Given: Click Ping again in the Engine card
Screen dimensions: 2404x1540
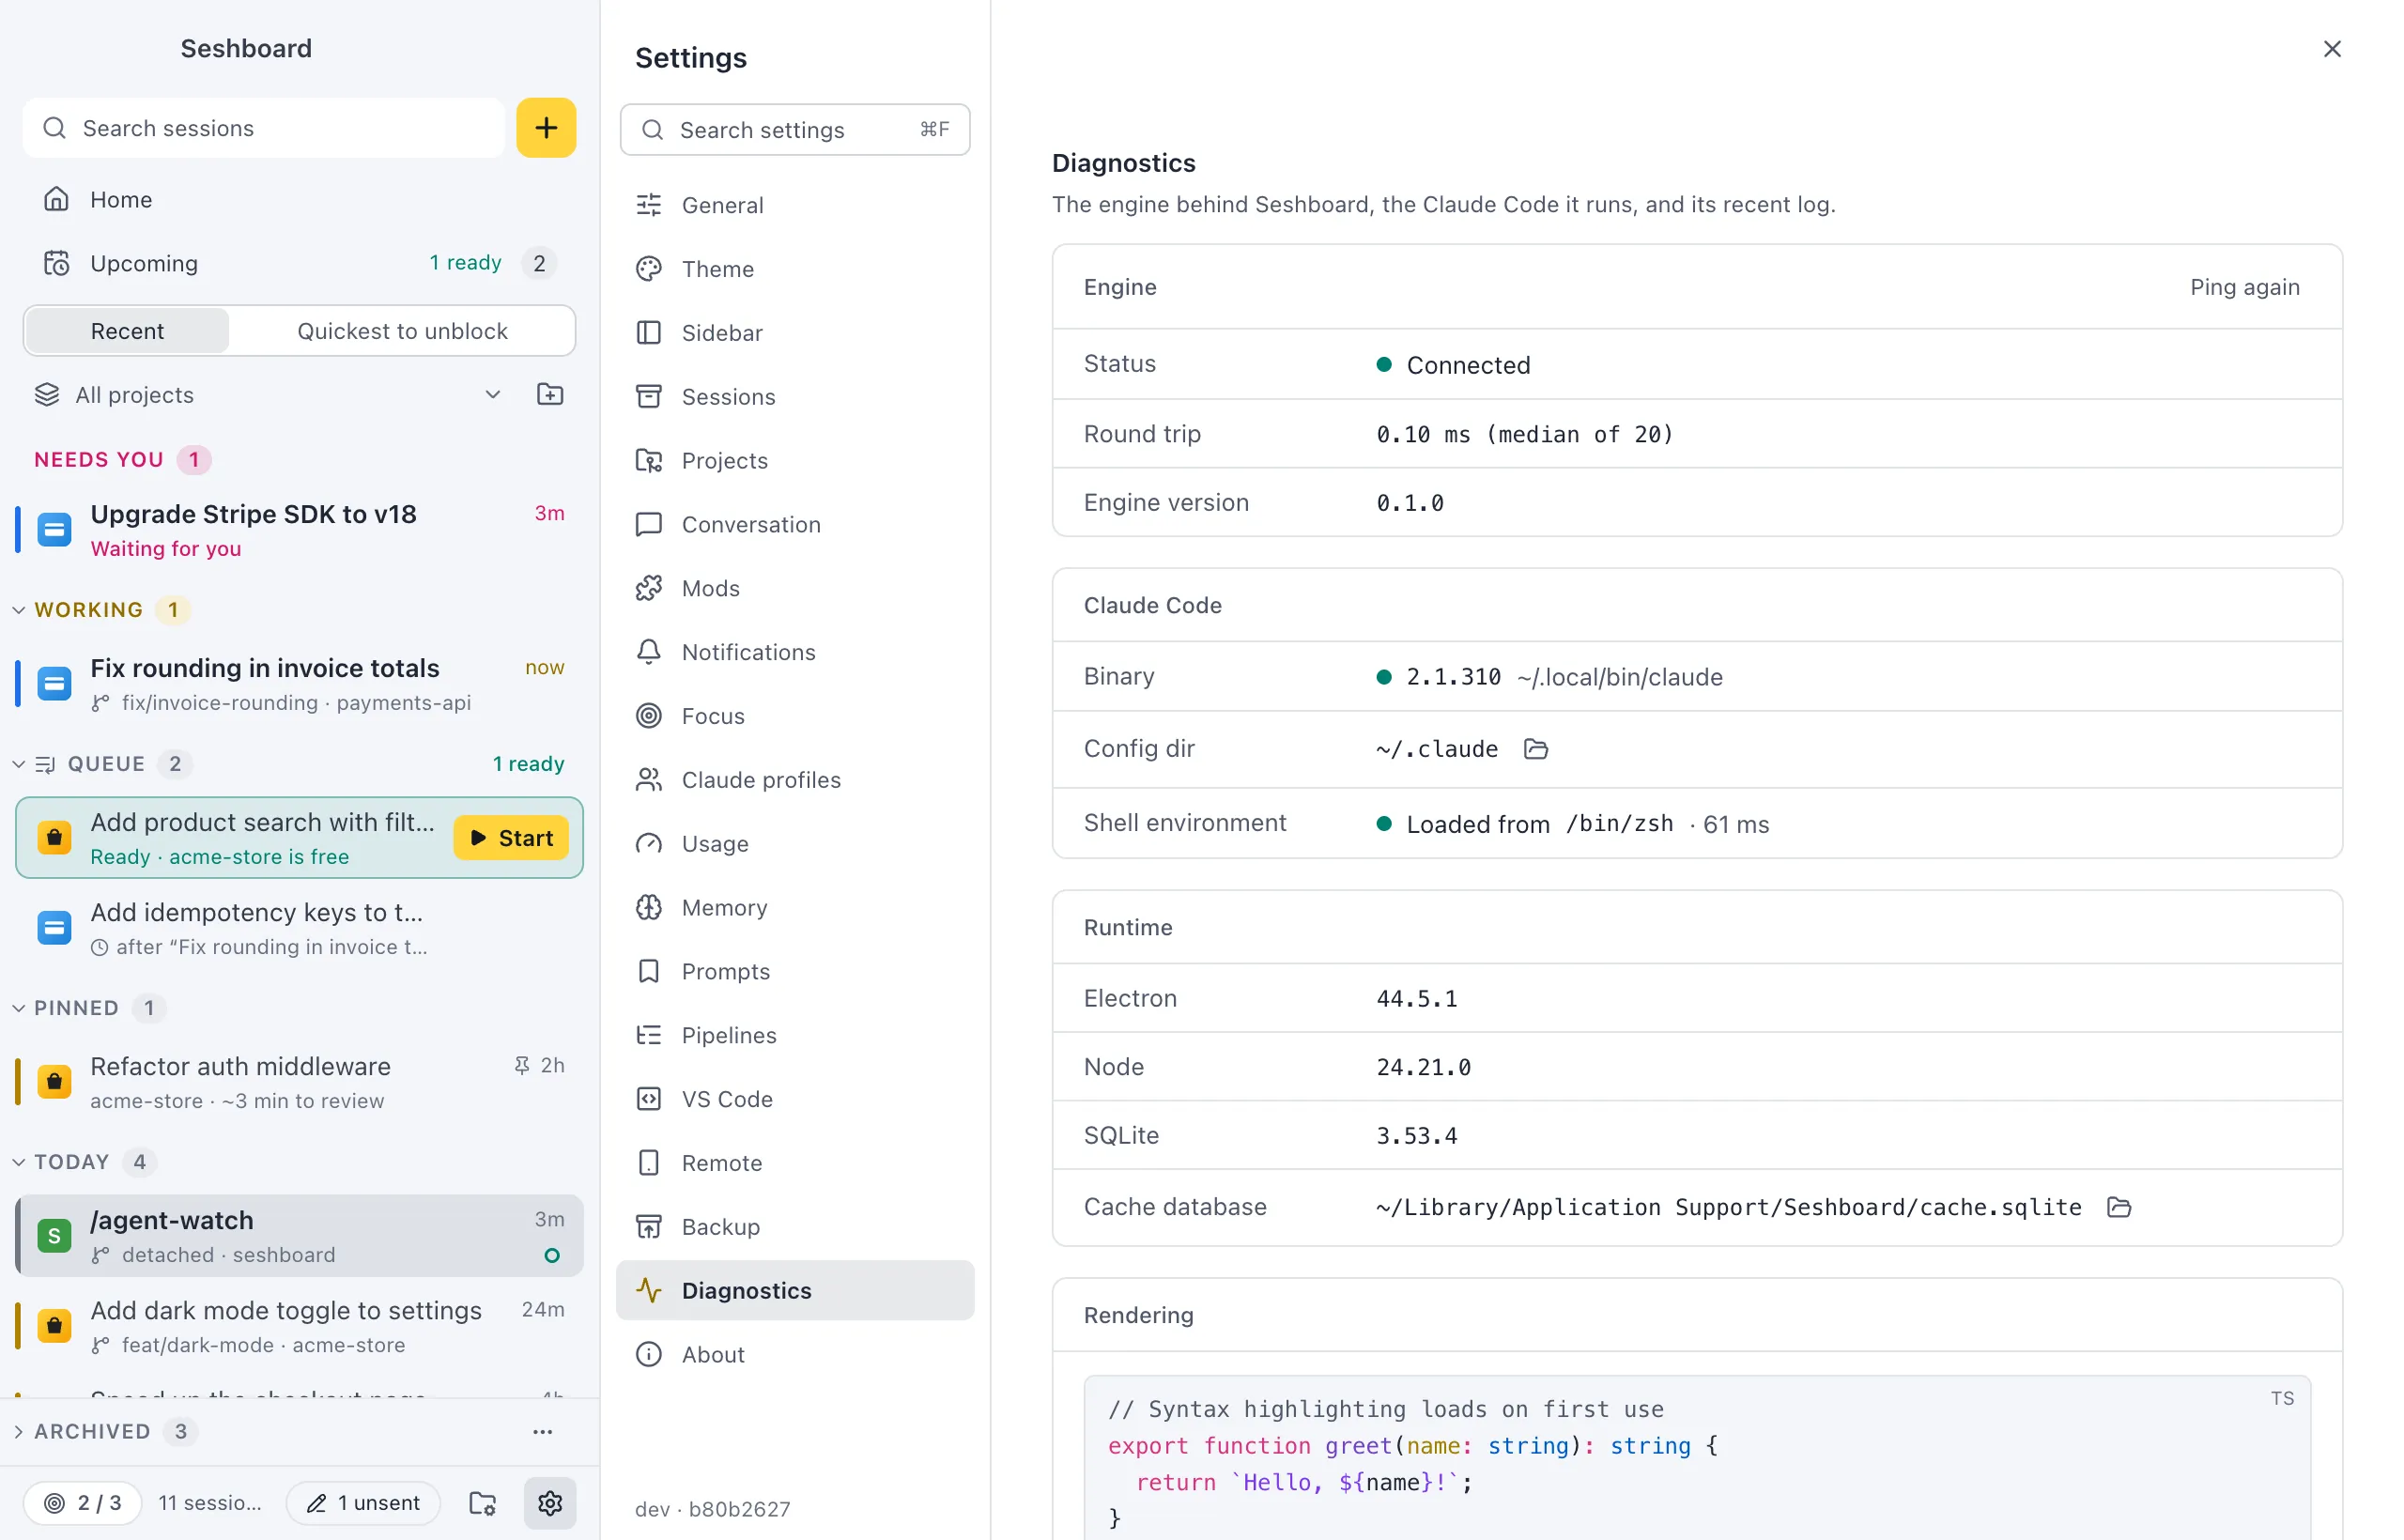Looking at the screenshot, I should tap(2244, 287).
